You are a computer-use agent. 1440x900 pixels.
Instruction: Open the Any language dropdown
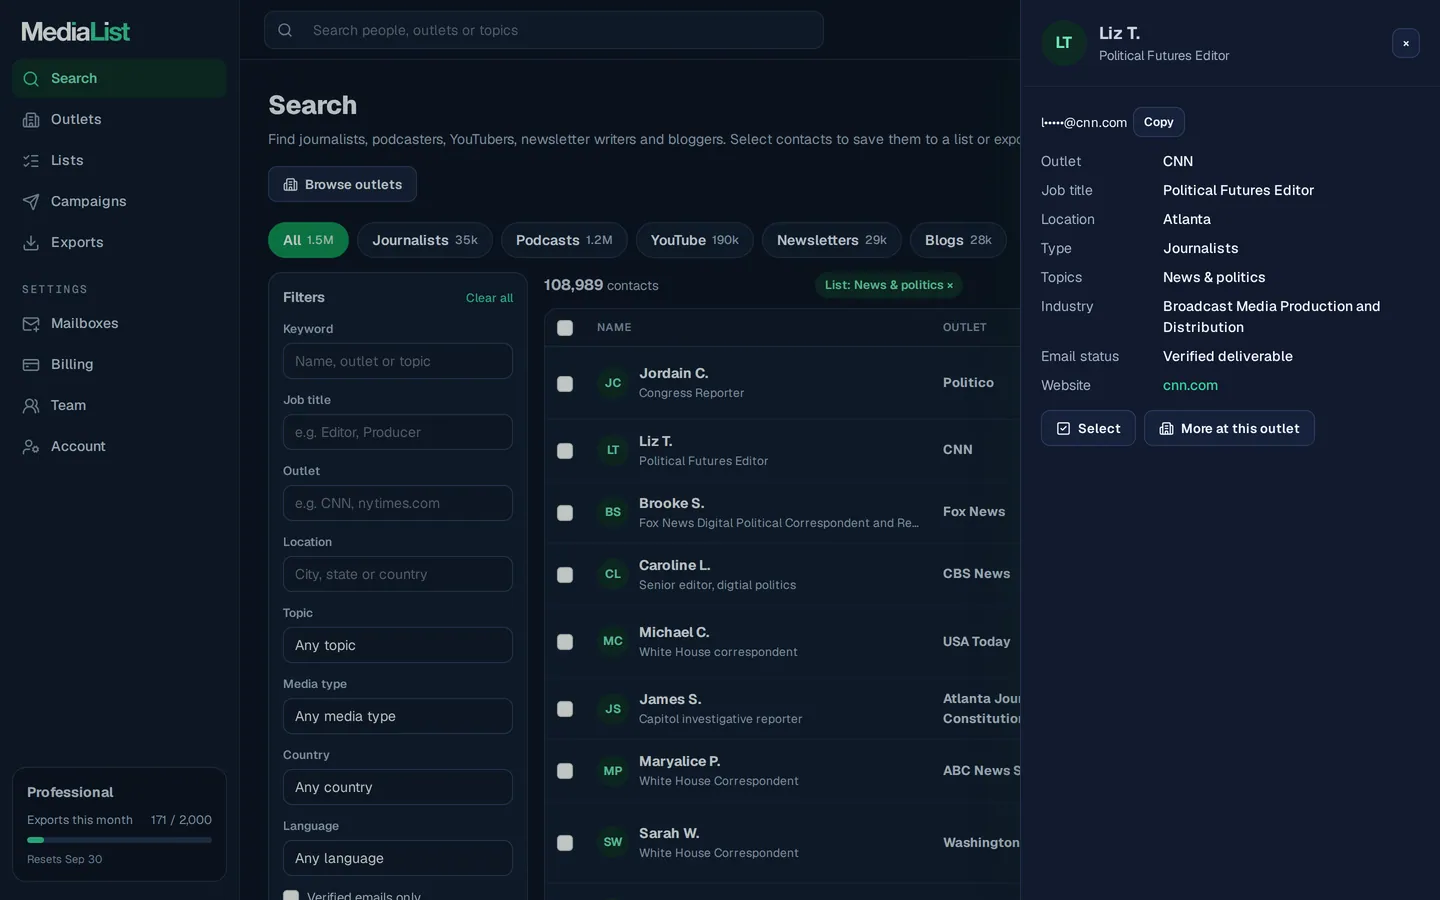(398, 858)
